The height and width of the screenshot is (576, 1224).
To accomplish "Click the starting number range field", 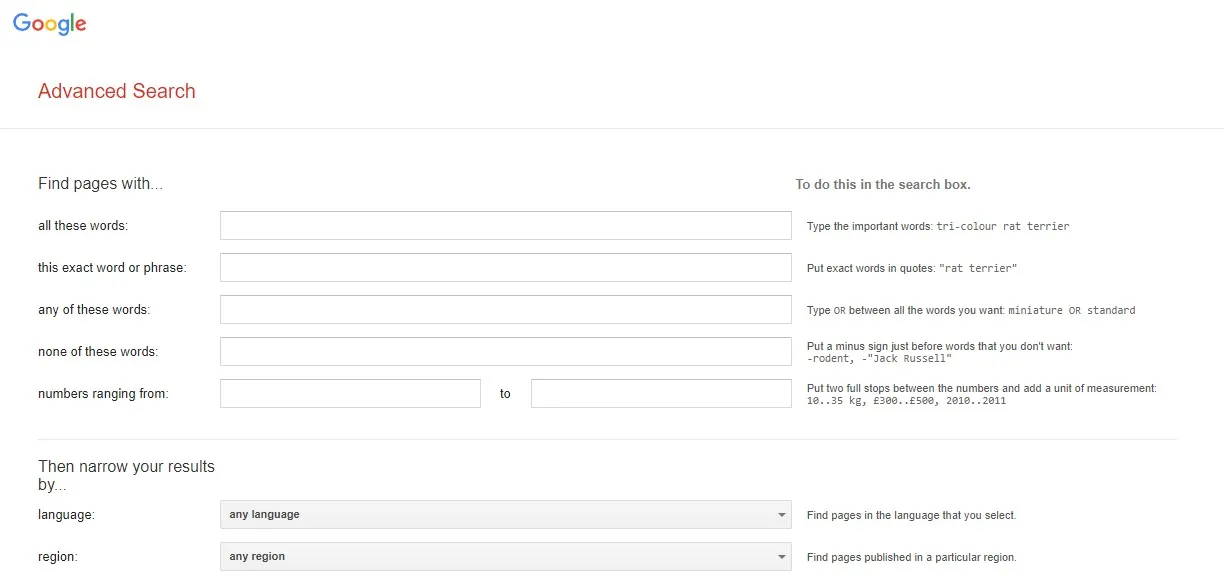I will [350, 394].
